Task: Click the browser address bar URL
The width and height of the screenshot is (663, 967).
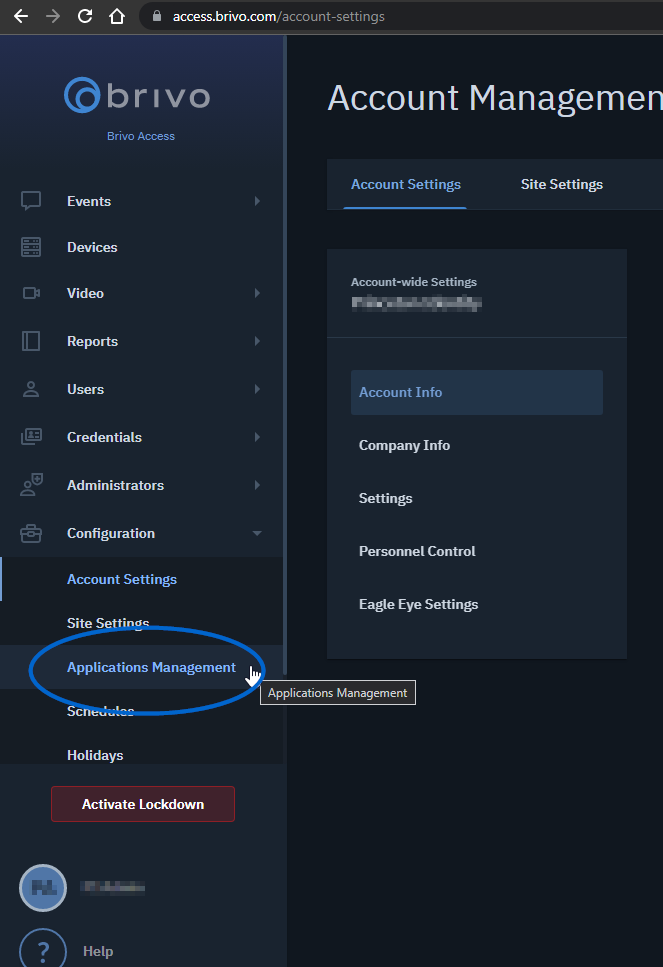Action: click(278, 16)
